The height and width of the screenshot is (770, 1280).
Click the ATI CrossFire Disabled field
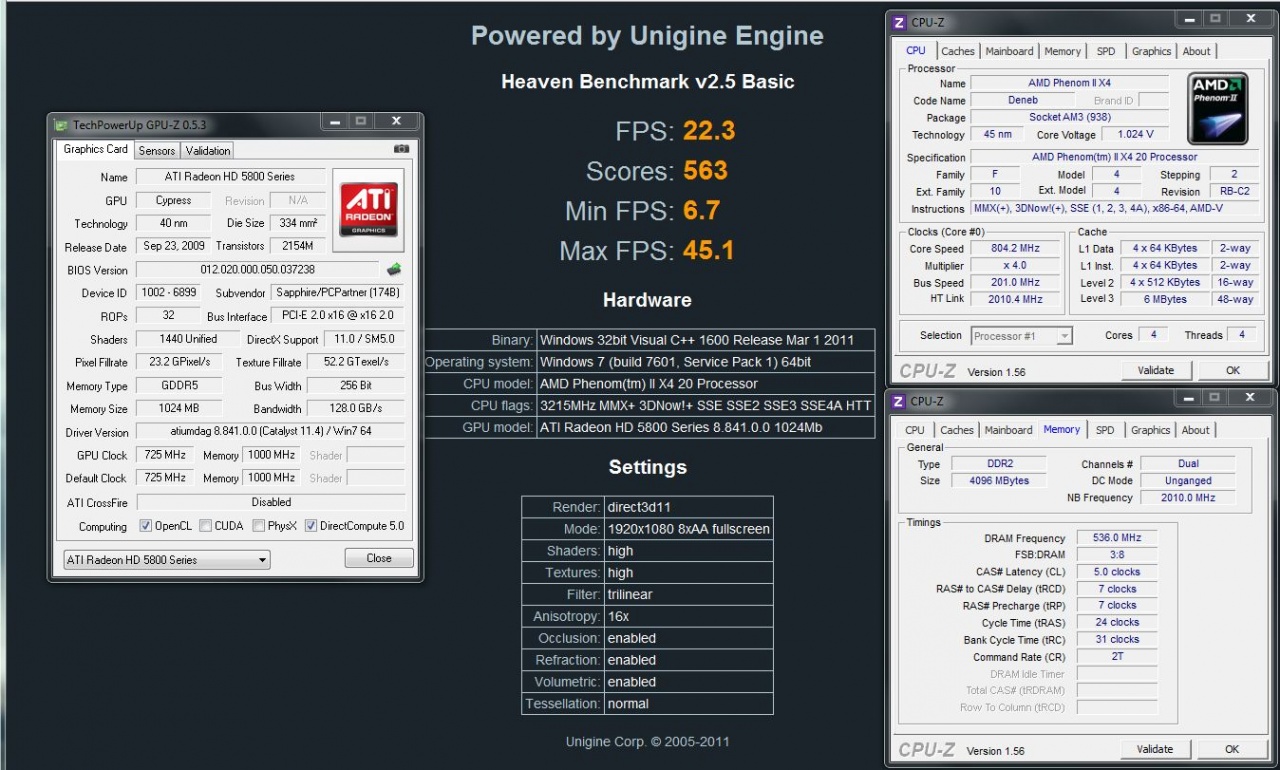(x=270, y=502)
